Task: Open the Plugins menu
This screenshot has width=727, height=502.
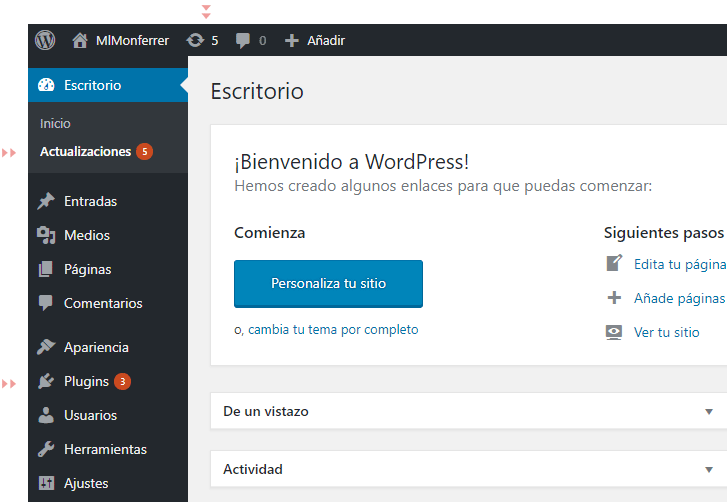Action: click(x=86, y=381)
